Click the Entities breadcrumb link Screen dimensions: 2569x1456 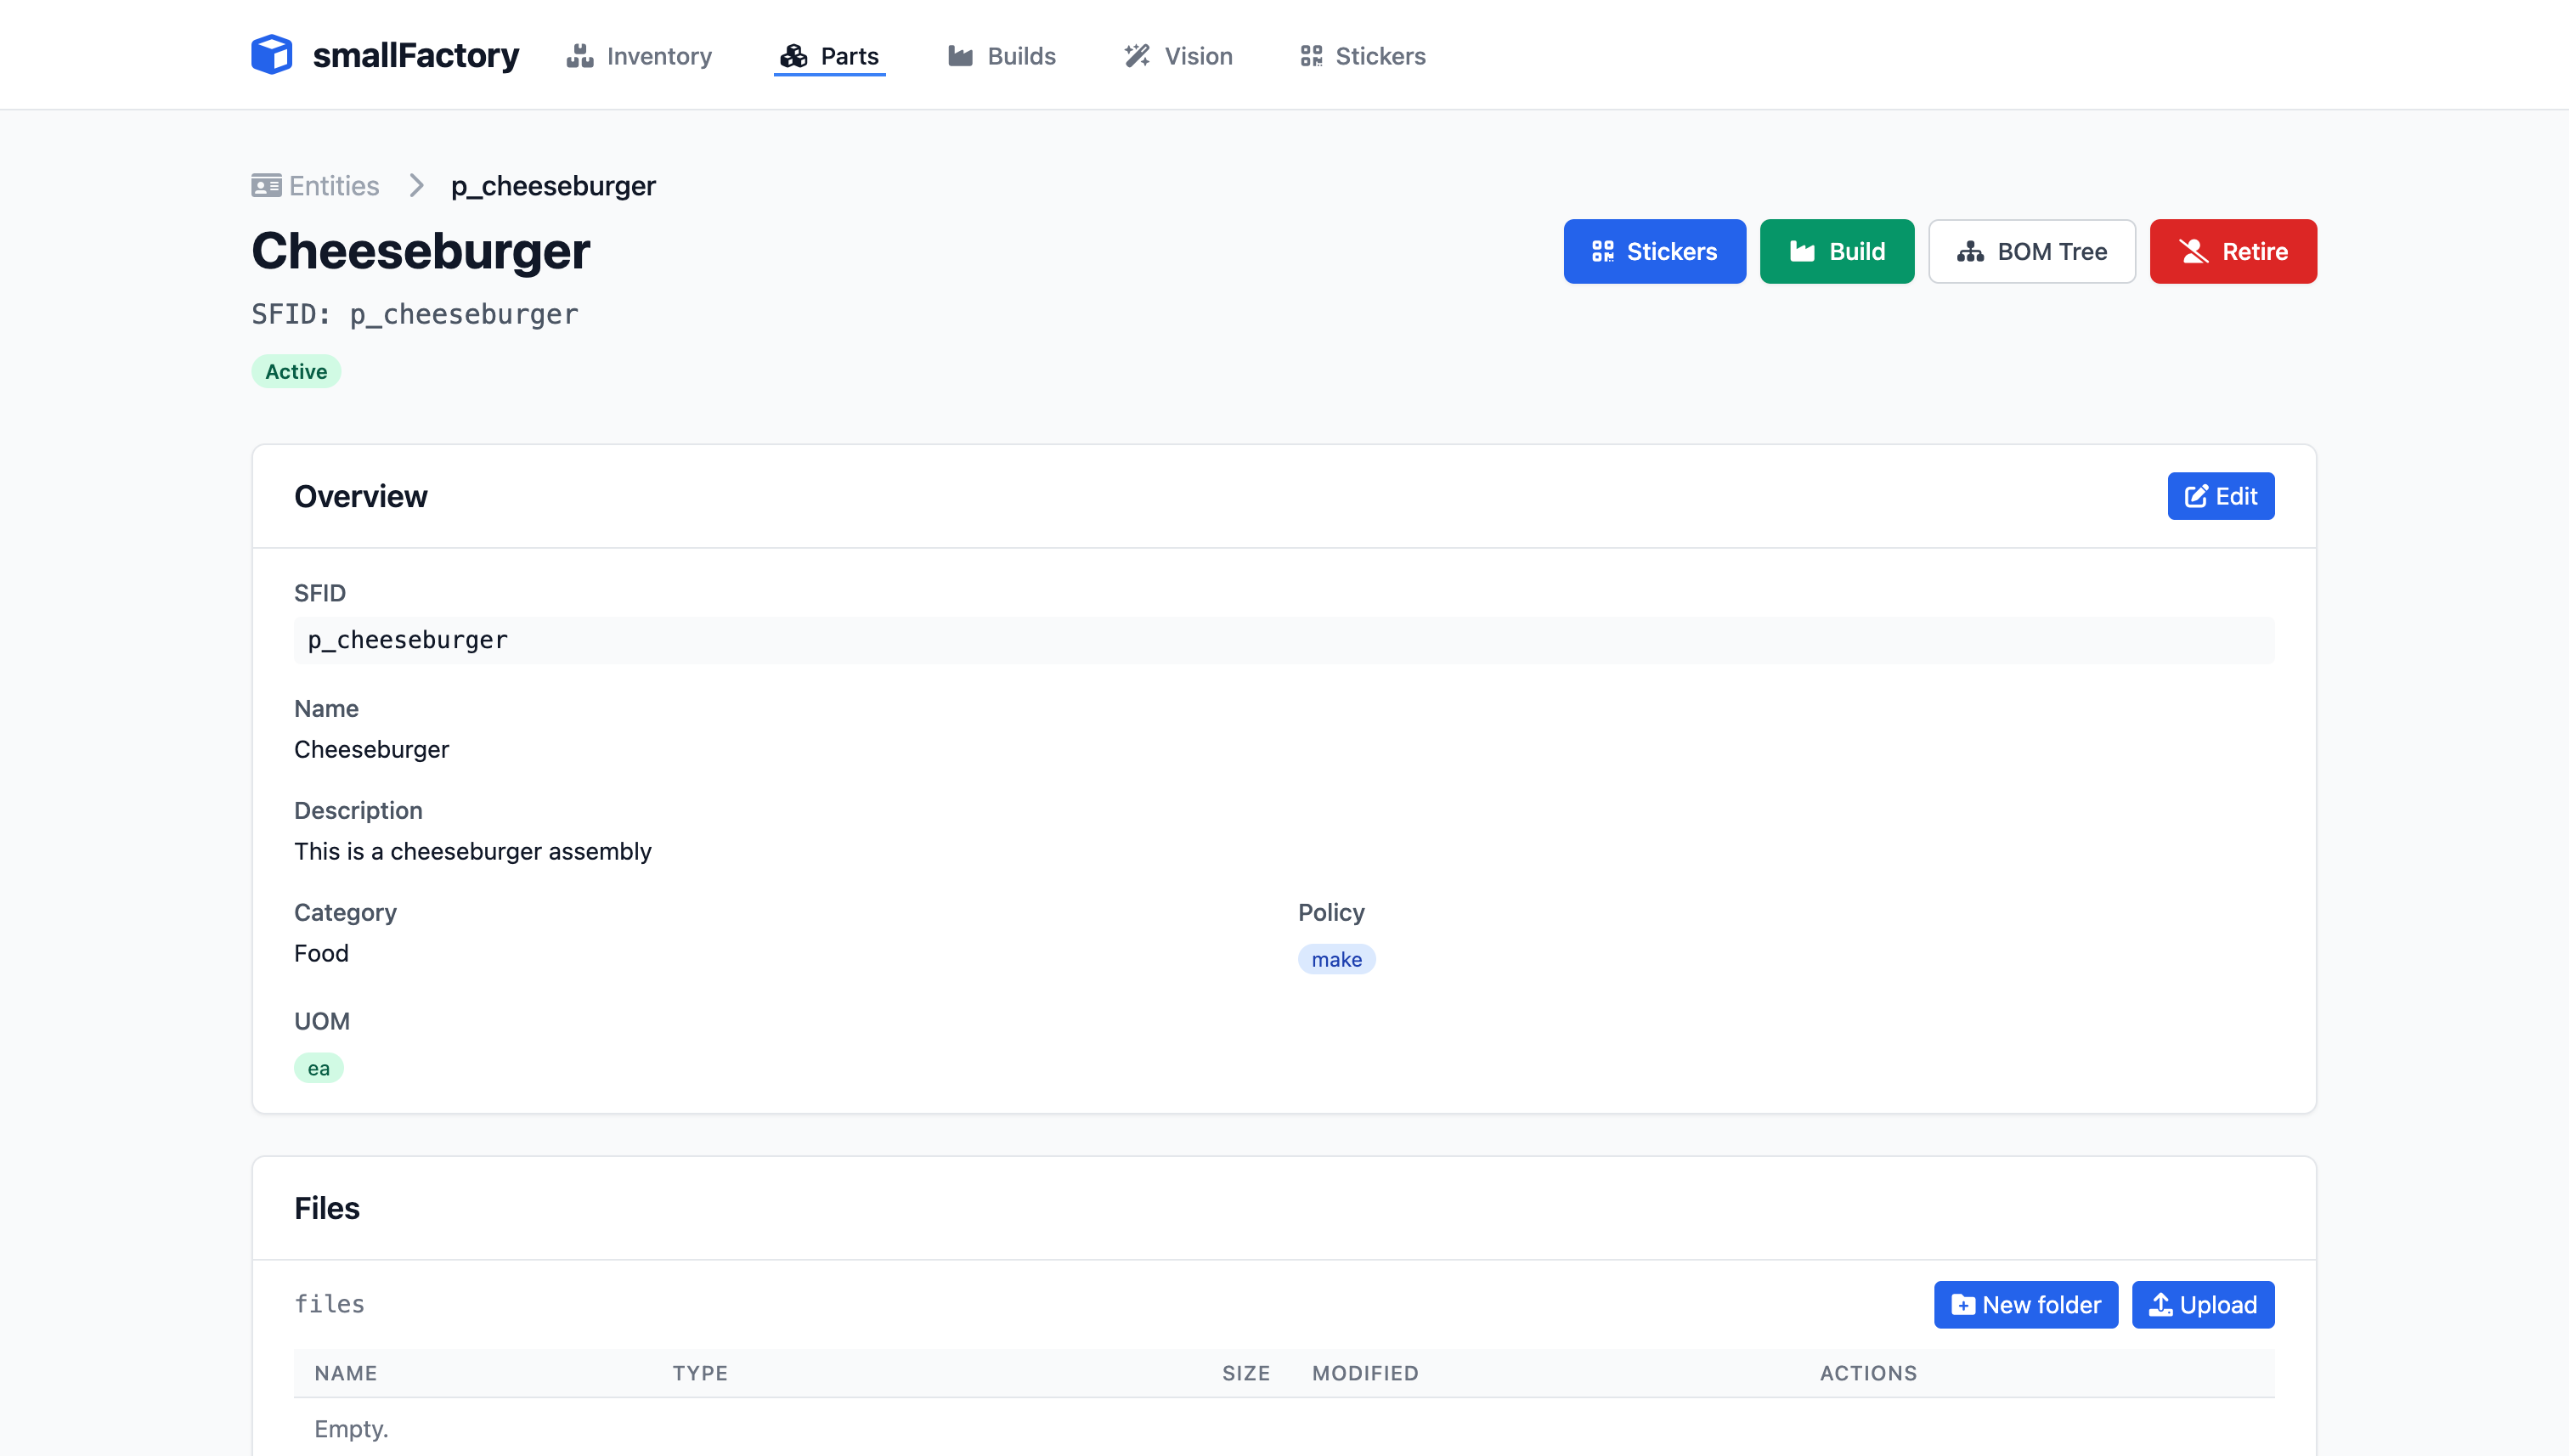333,186
